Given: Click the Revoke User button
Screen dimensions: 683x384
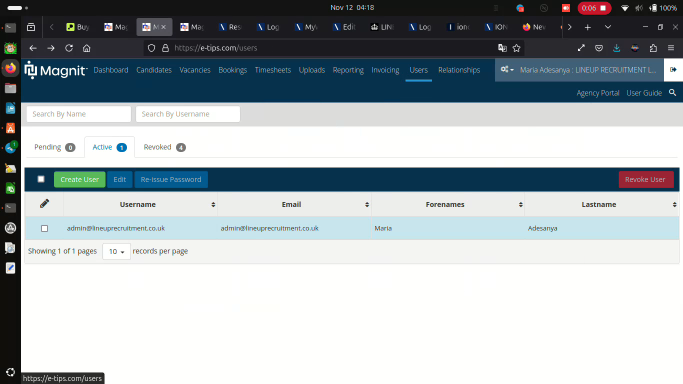Looking at the screenshot, I should pos(646,179).
